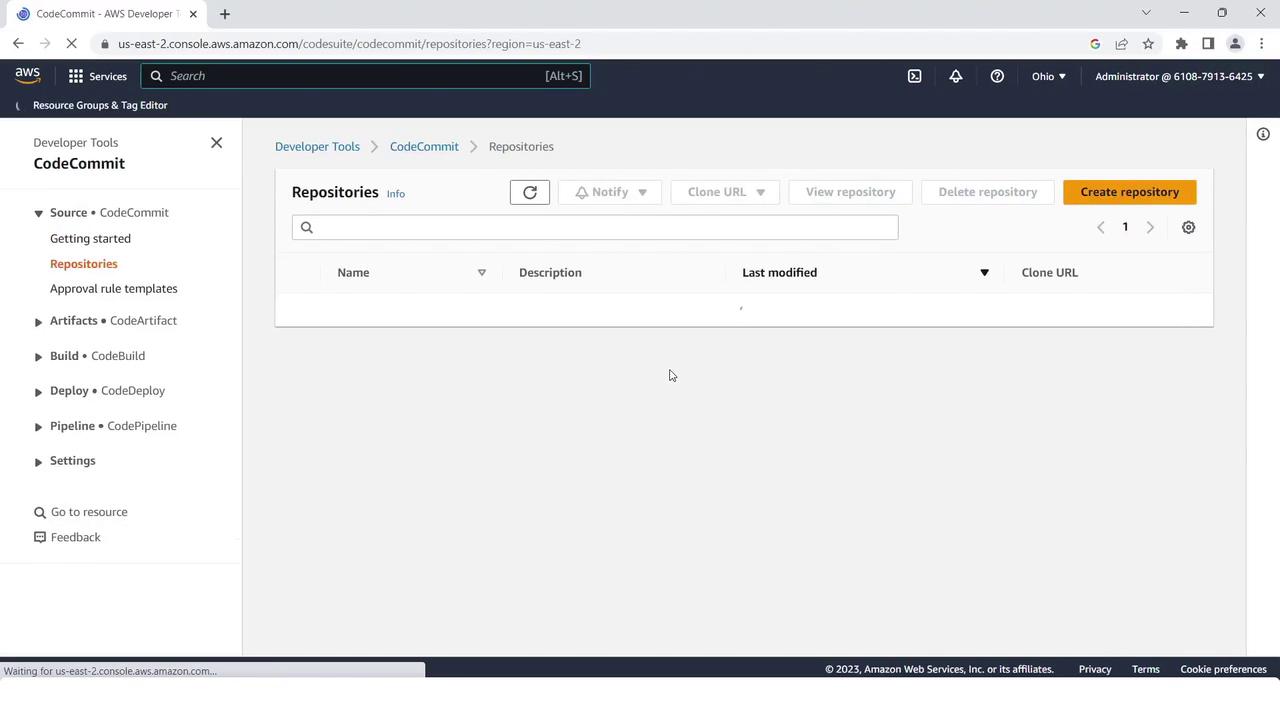
Task: Open the notifications bell icon
Action: point(956,76)
